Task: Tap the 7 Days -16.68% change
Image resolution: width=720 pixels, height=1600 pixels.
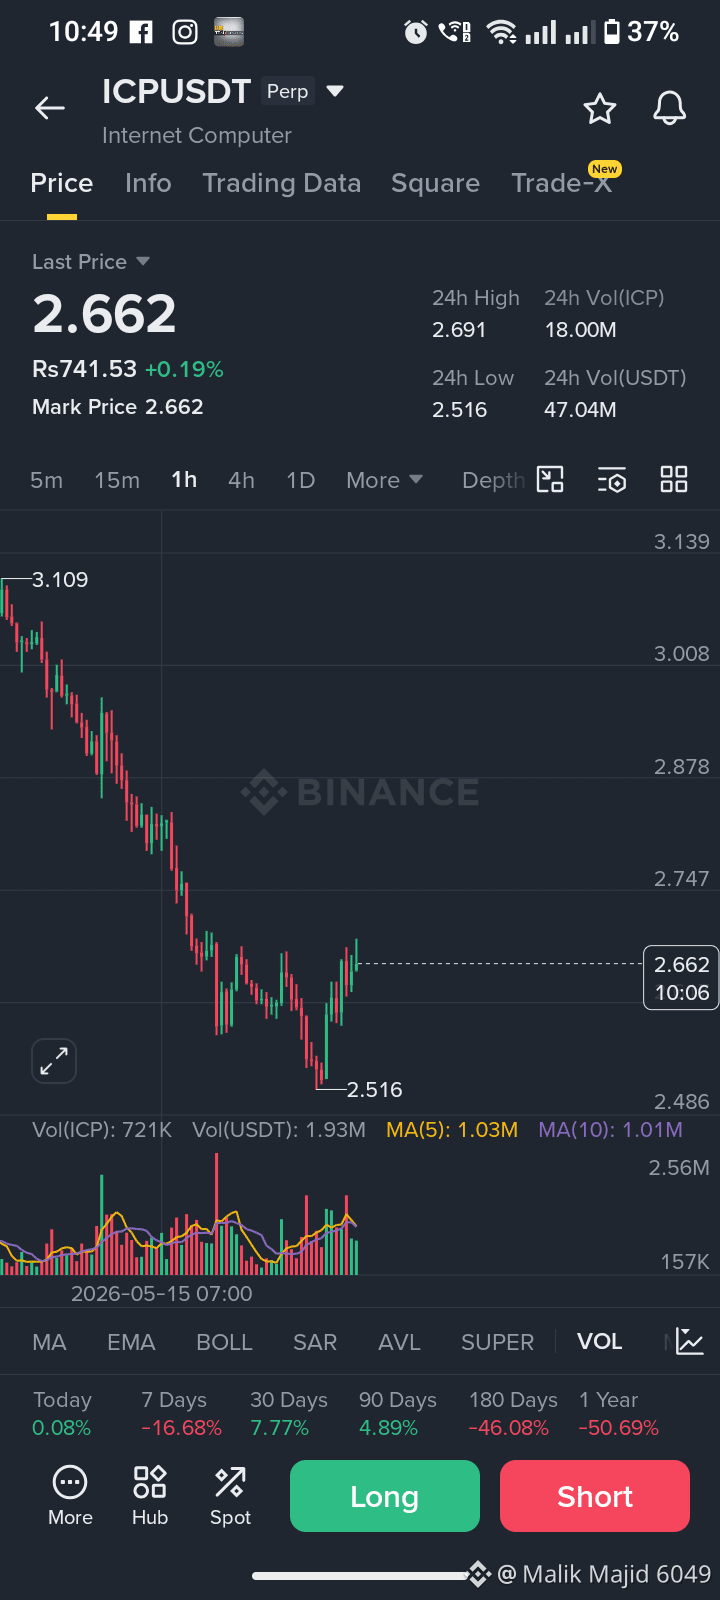Action: click(181, 1414)
